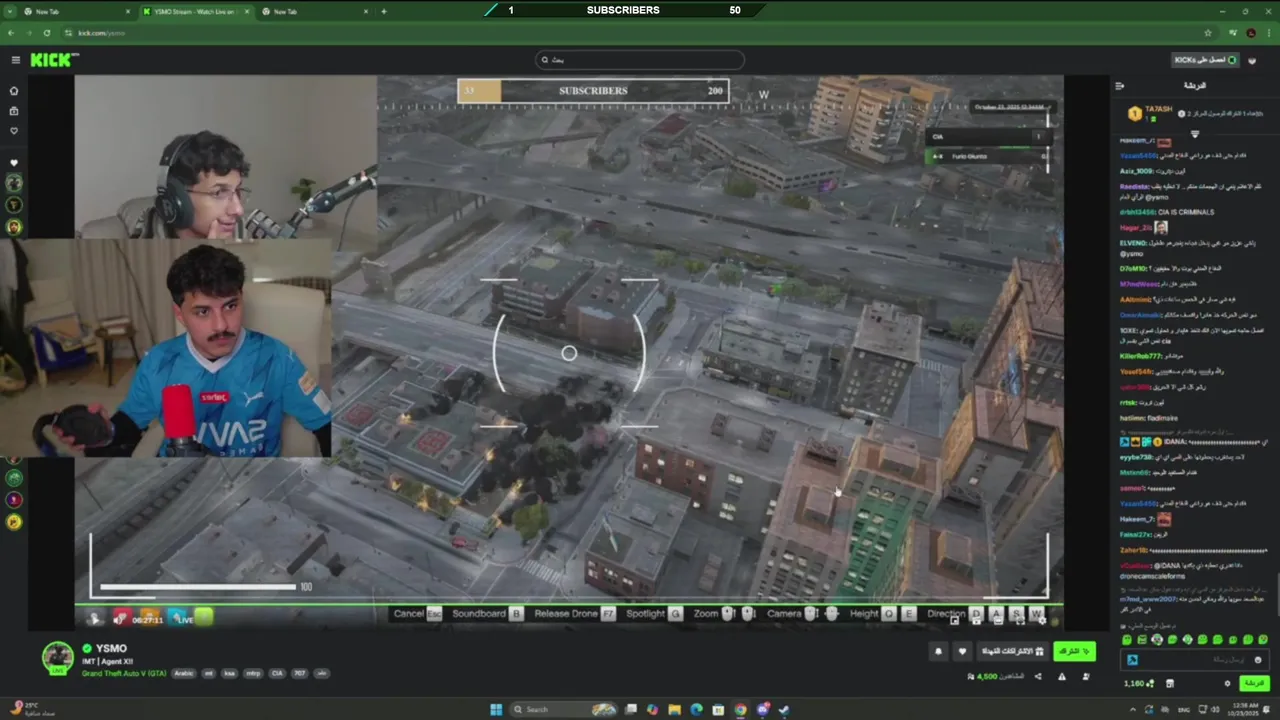This screenshot has width=1280, height=720.
Task: Share the stream via share icon
Action: click(x=1037, y=677)
